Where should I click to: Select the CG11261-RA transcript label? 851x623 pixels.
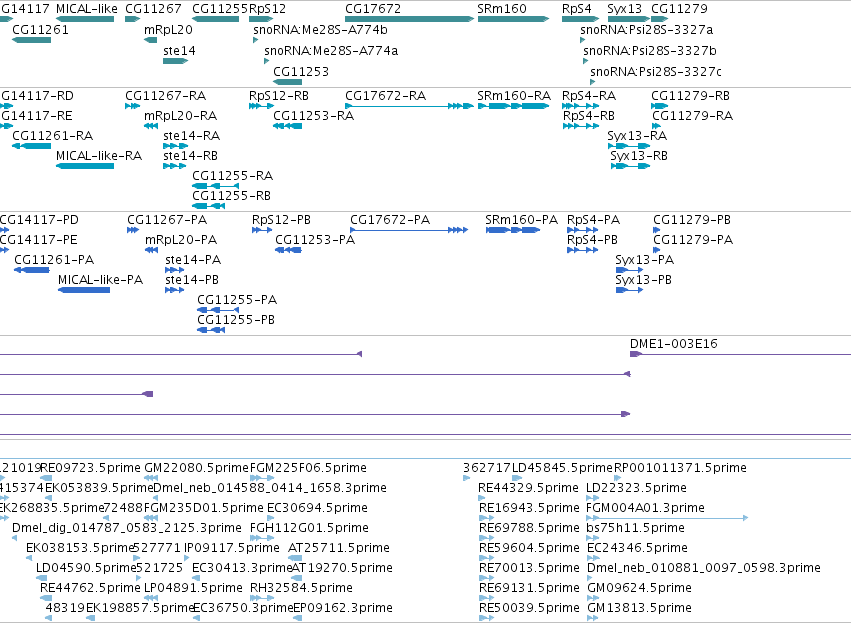(53, 136)
